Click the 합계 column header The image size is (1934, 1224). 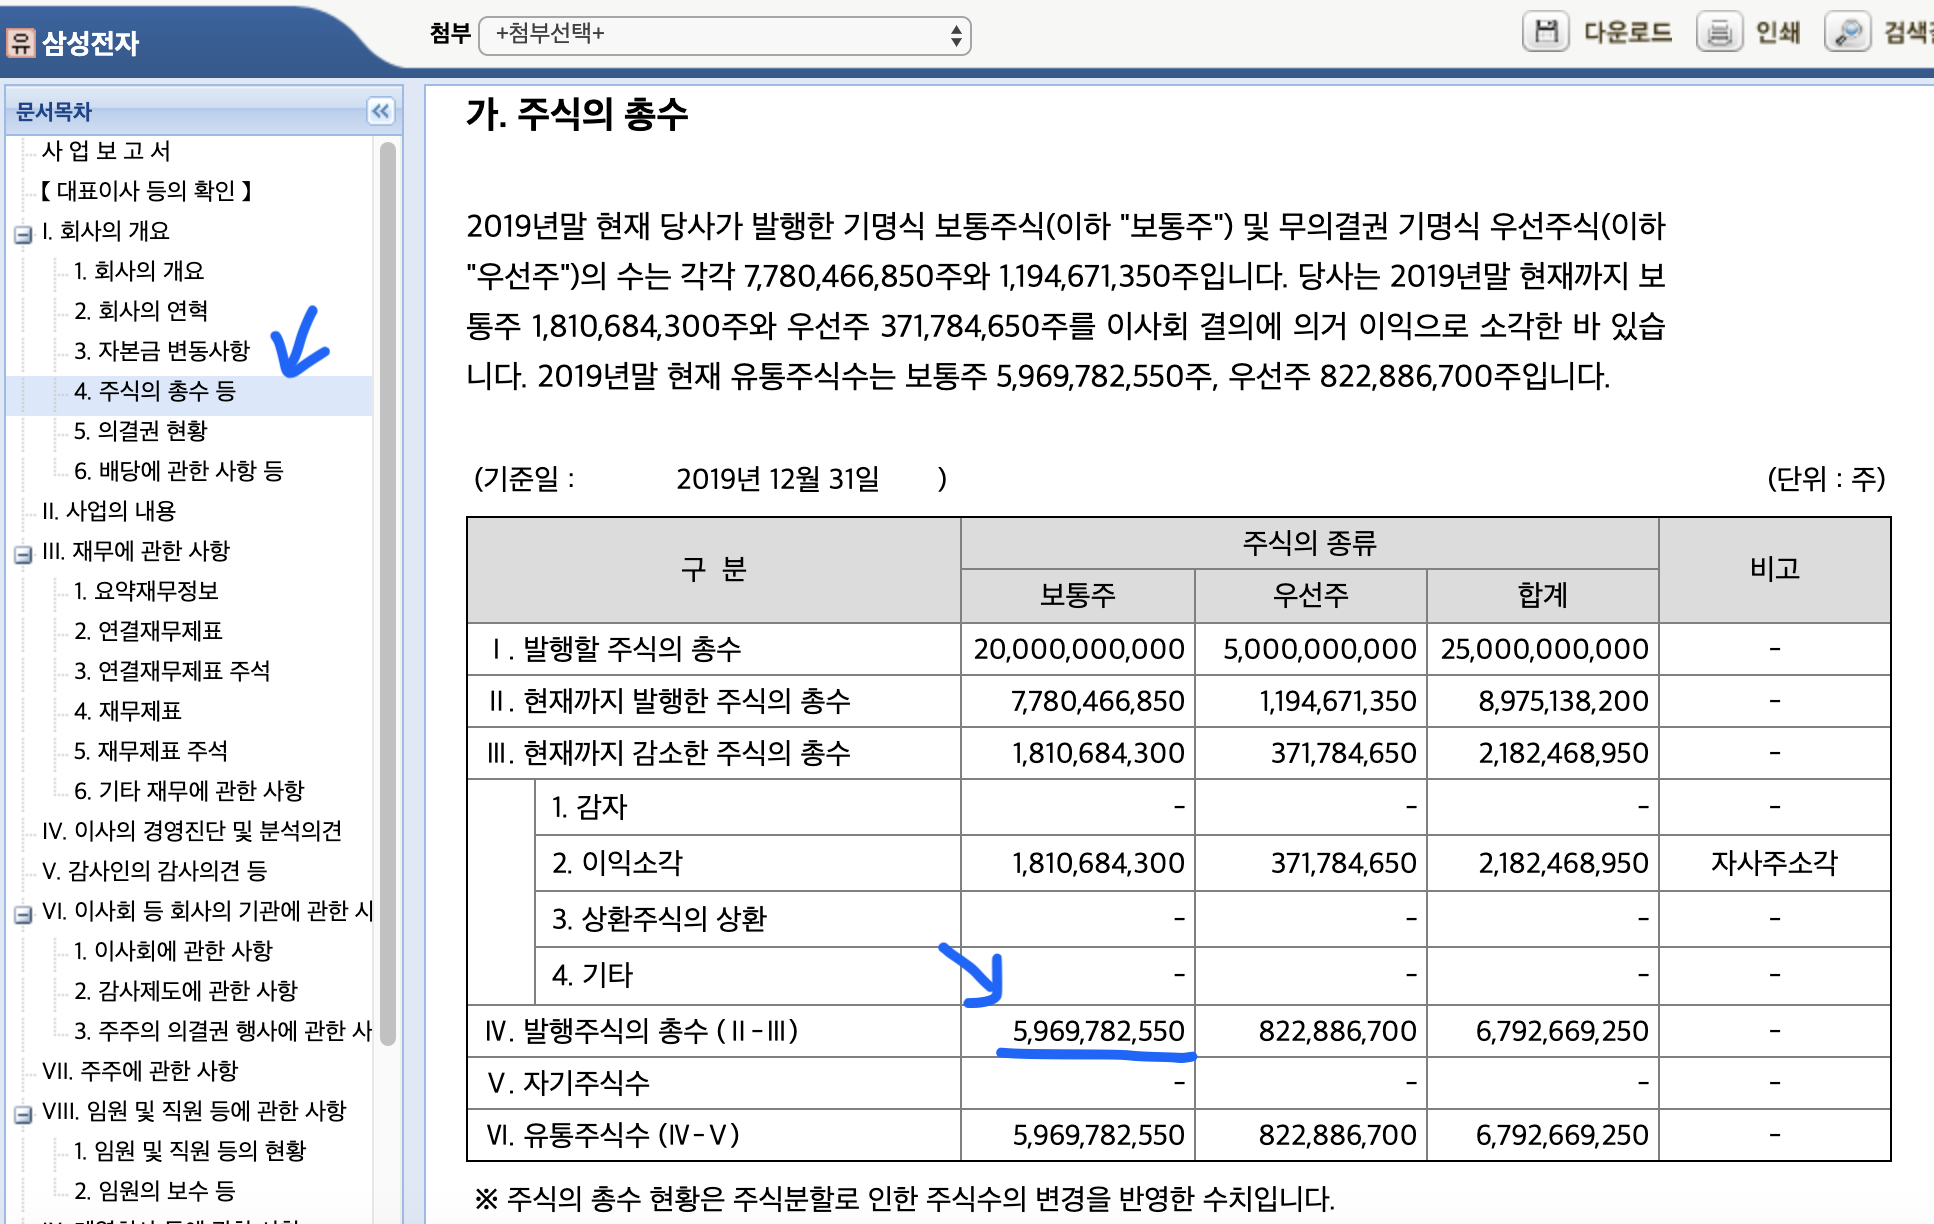[1542, 596]
